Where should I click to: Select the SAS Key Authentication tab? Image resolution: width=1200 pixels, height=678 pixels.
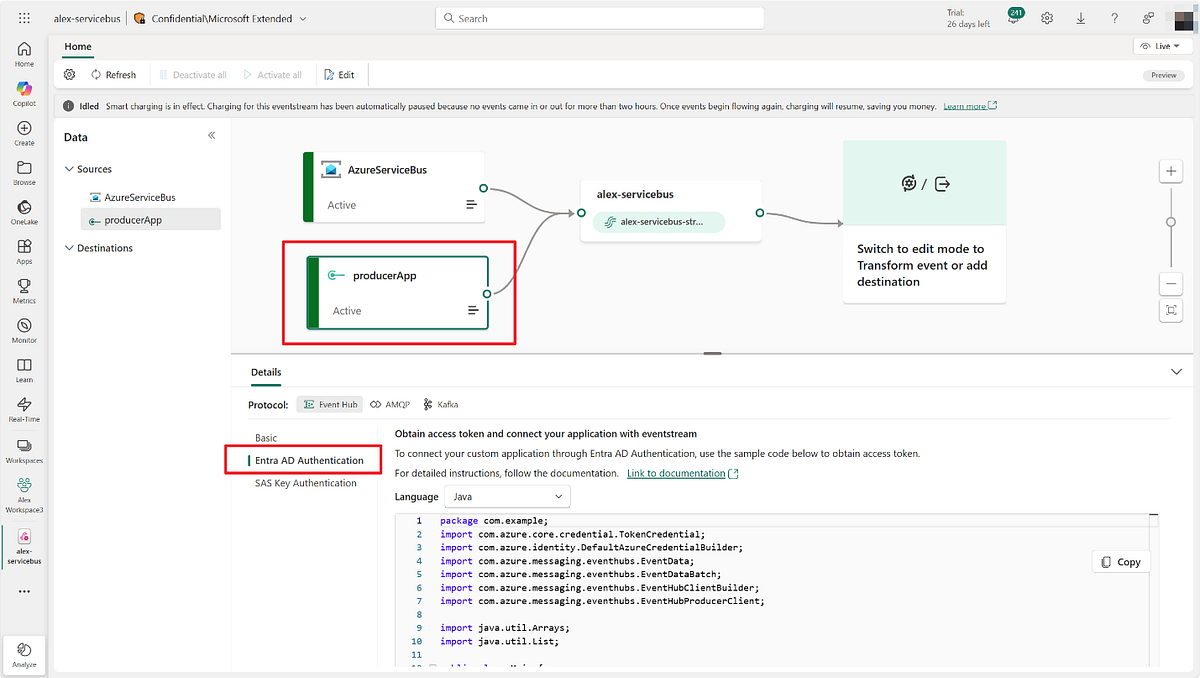coord(305,483)
